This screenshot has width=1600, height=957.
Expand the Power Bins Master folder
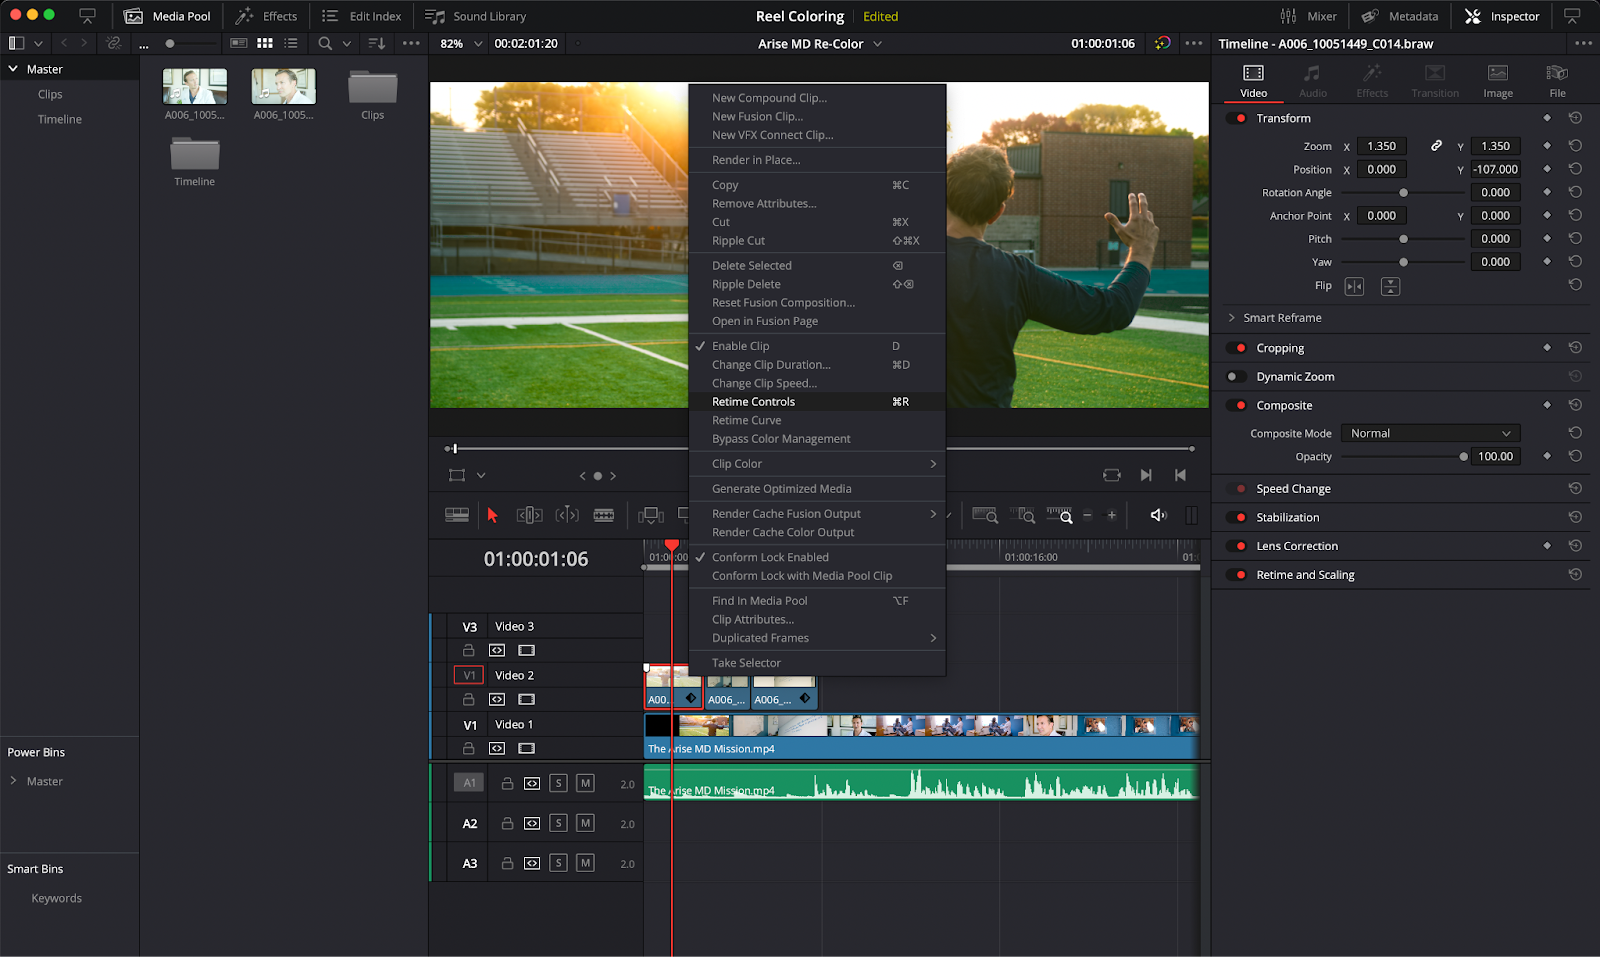click(13, 781)
